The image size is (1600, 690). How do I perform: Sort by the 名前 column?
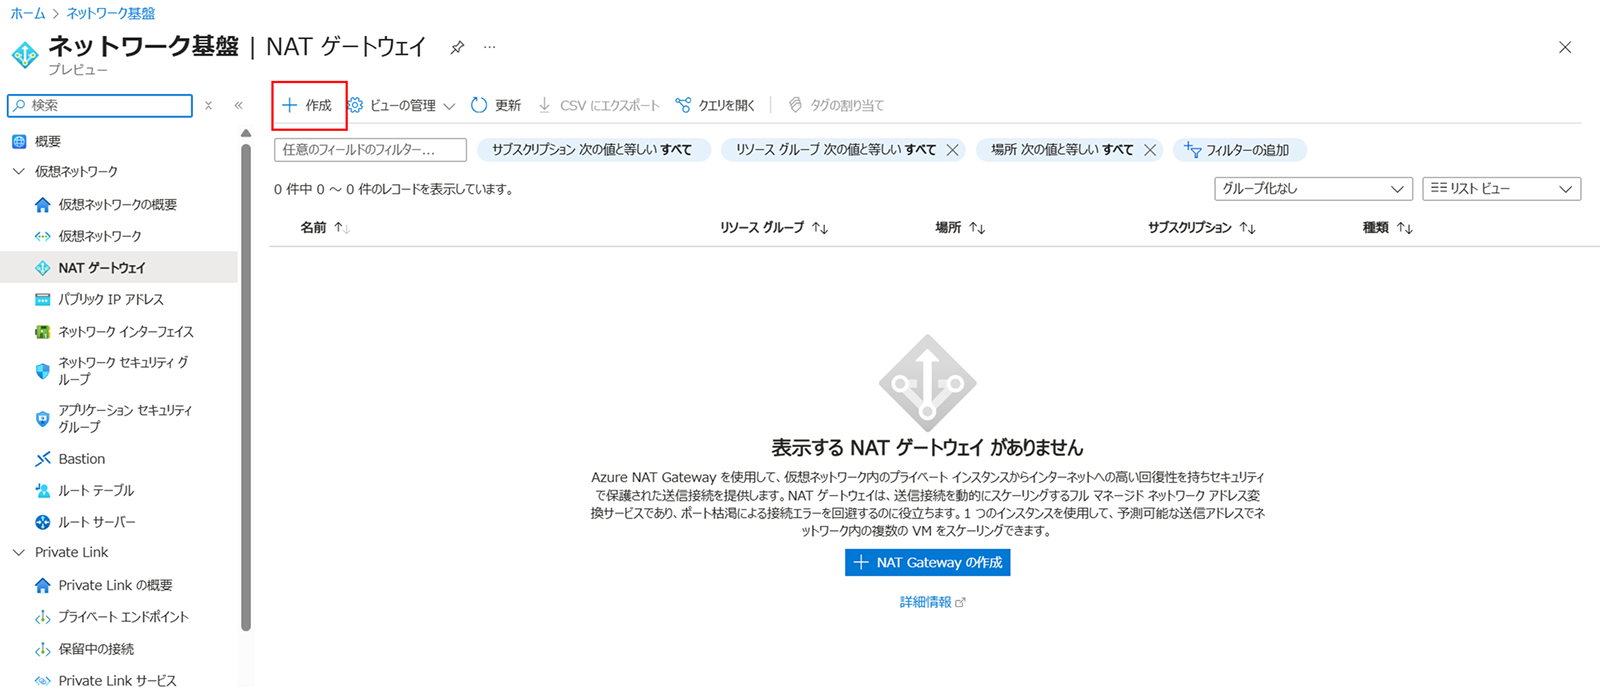pyautogui.click(x=325, y=228)
